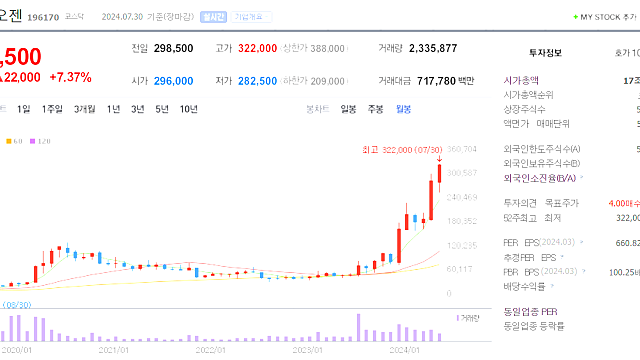Click the 660.82 PER value
Image resolution: width=640 pixels, height=360 pixels.
click(627, 243)
